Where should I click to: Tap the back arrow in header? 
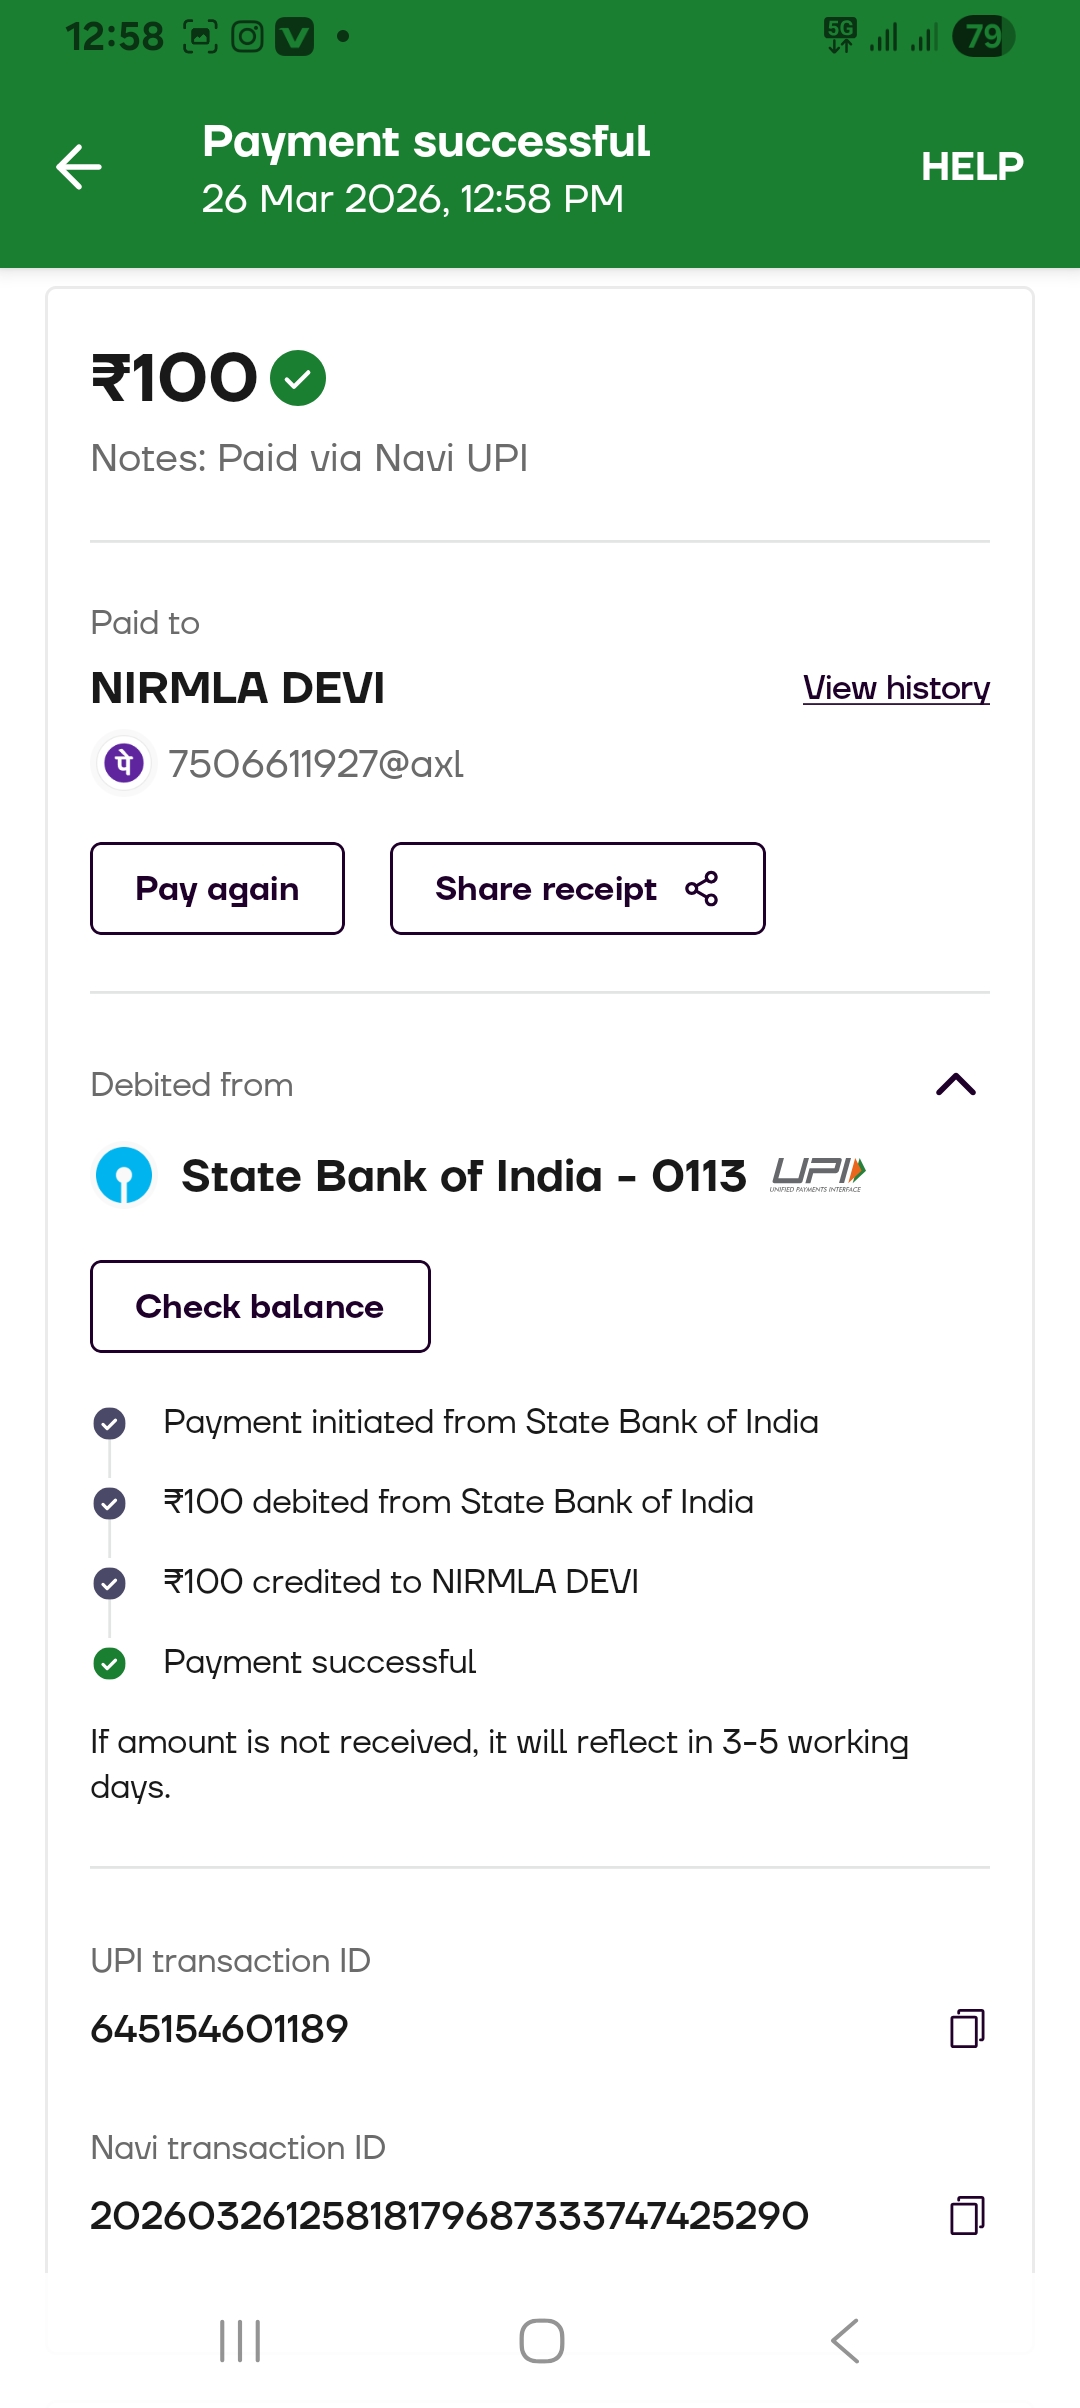click(79, 167)
